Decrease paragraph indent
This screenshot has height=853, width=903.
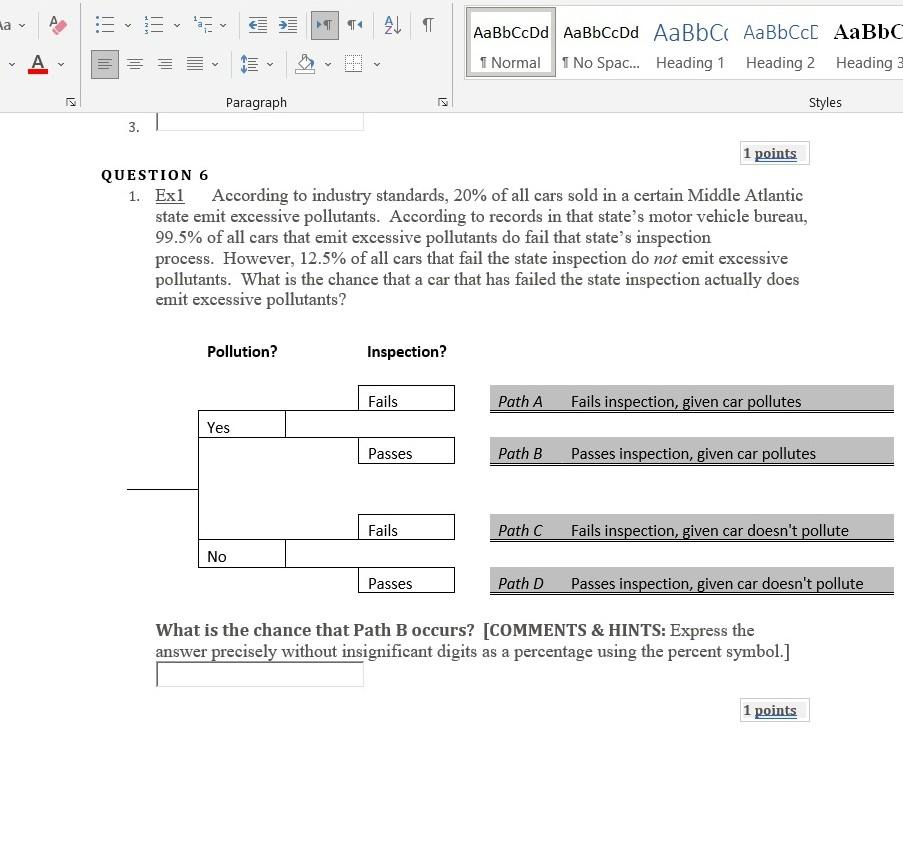(257, 25)
